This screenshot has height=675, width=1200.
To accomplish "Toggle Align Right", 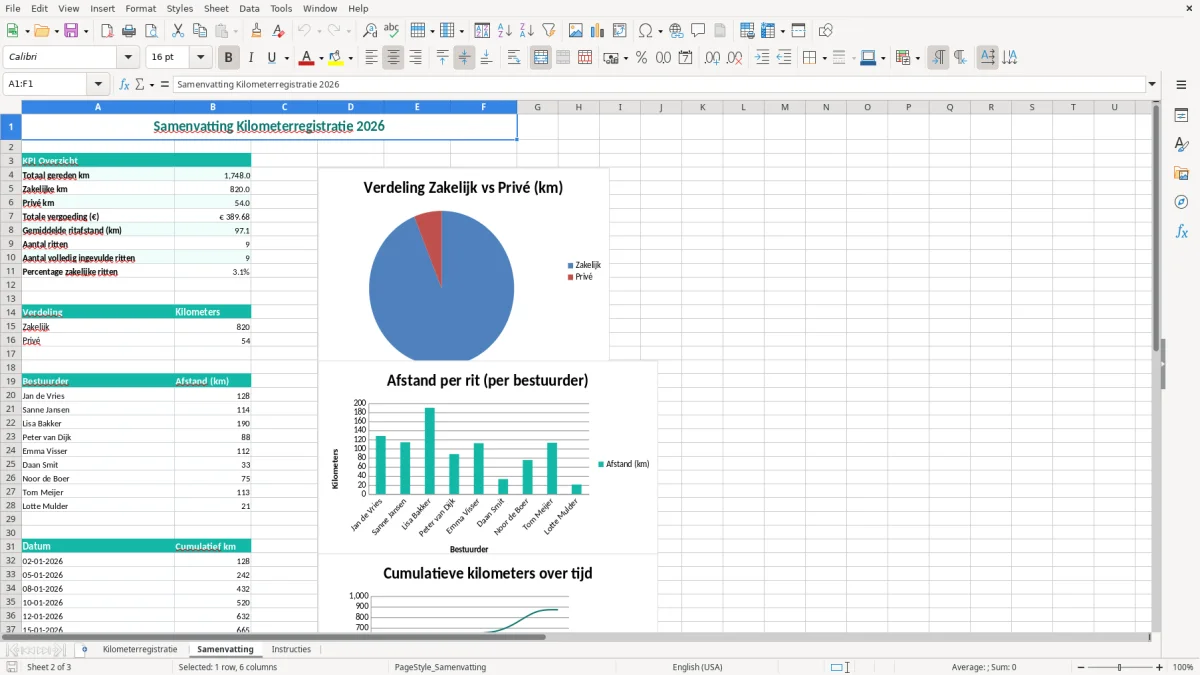I will [415, 58].
